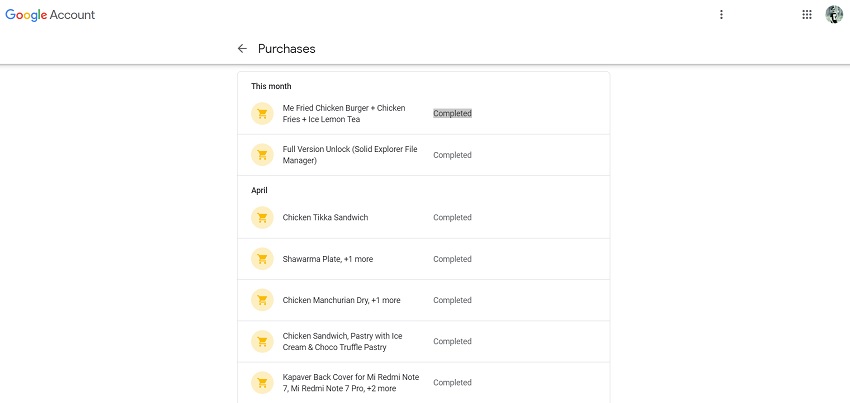Open Shawarma Plate, +1 more purchase

(x=328, y=259)
